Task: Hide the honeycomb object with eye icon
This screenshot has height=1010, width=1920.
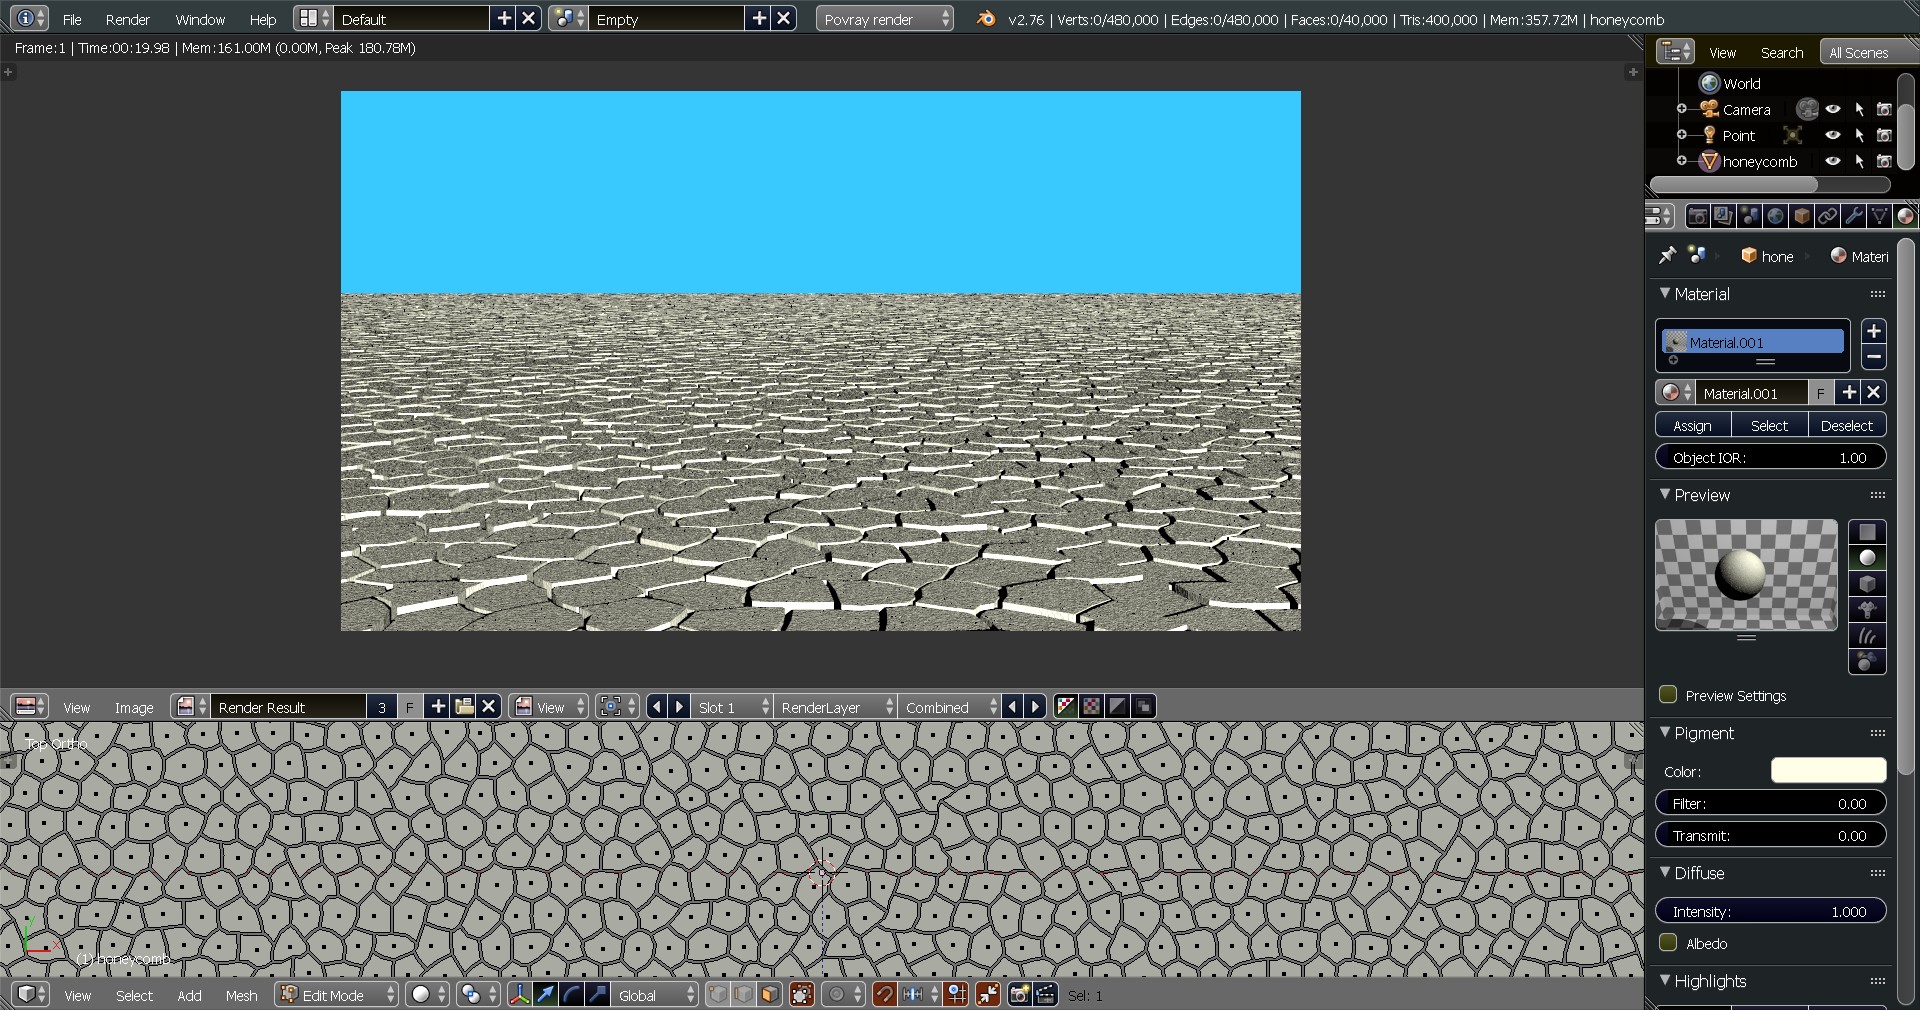Action: point(1832,161)
